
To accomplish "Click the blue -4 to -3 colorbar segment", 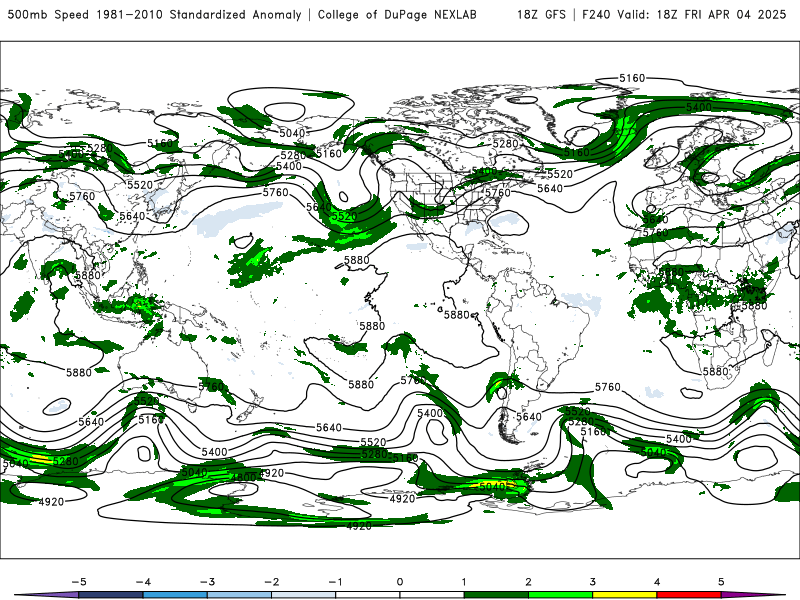I will pos(175,595).
